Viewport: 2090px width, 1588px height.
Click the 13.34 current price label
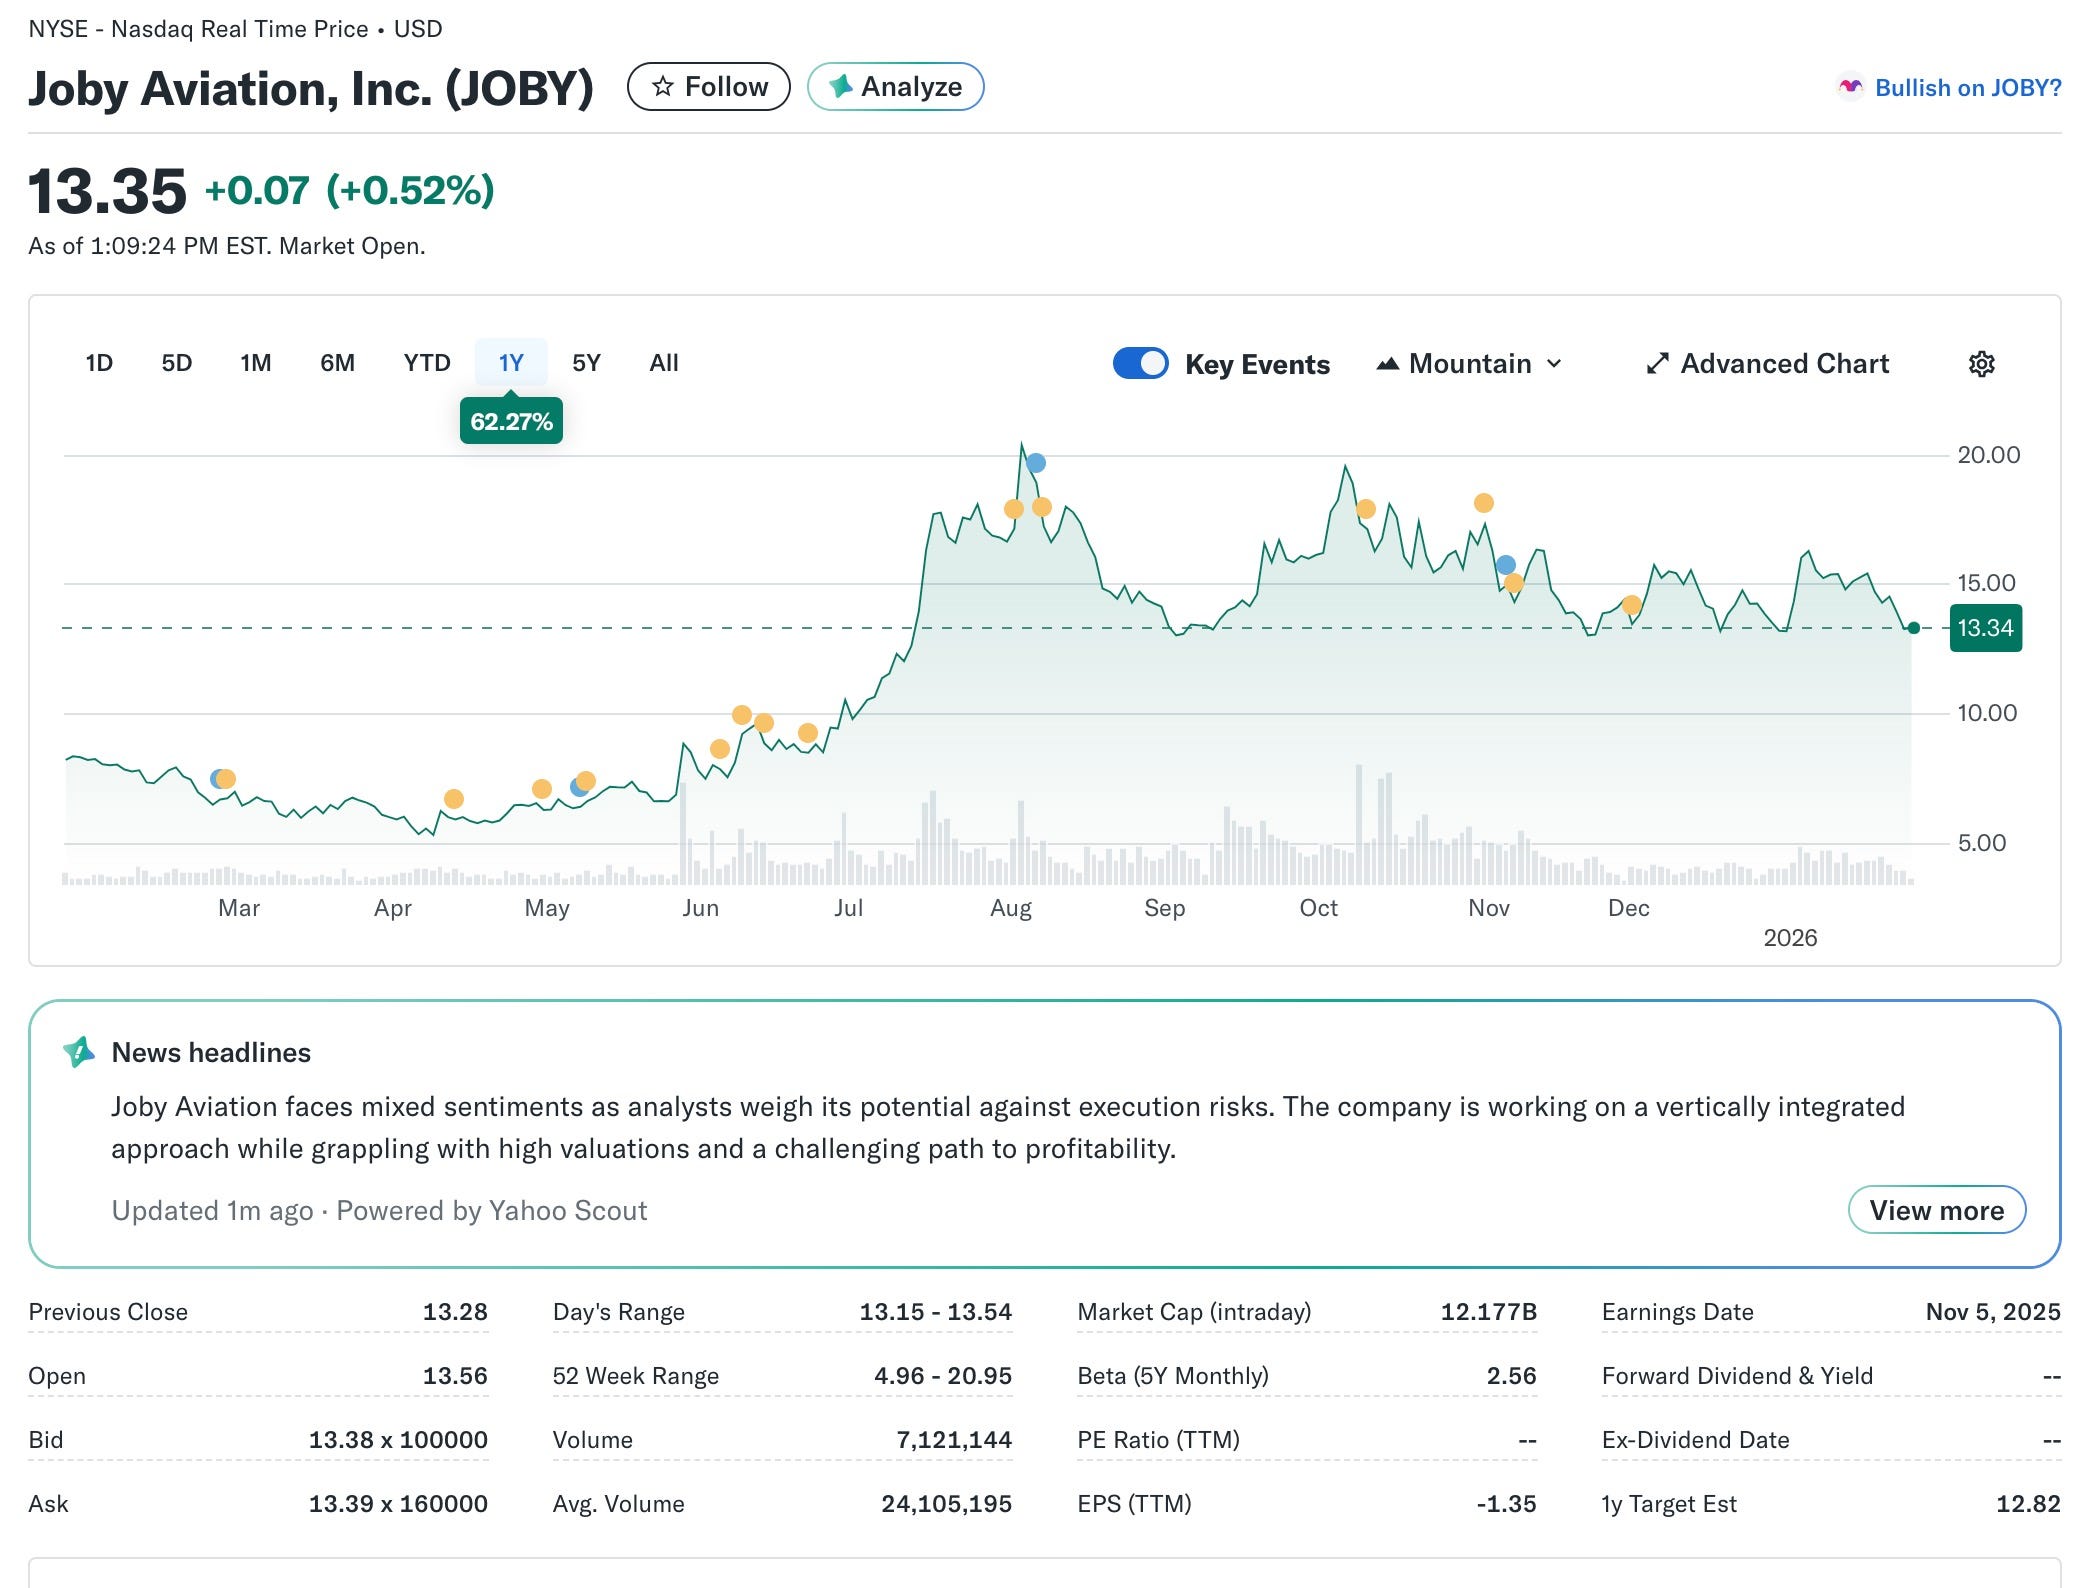[x=1985, y=628]
